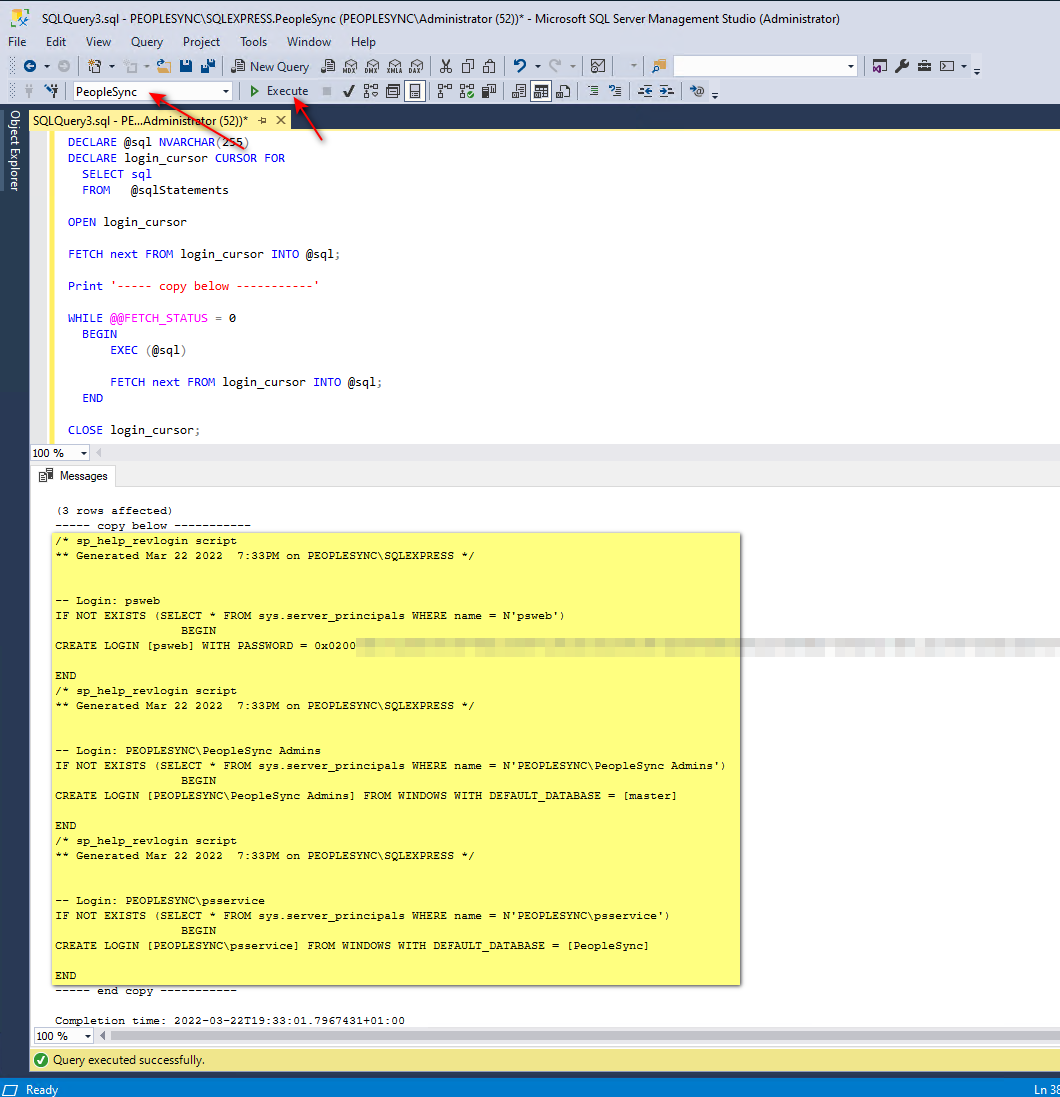Click the New Project icon
Viewport: 1060px width, 1097px height.
tap(94, 66)
